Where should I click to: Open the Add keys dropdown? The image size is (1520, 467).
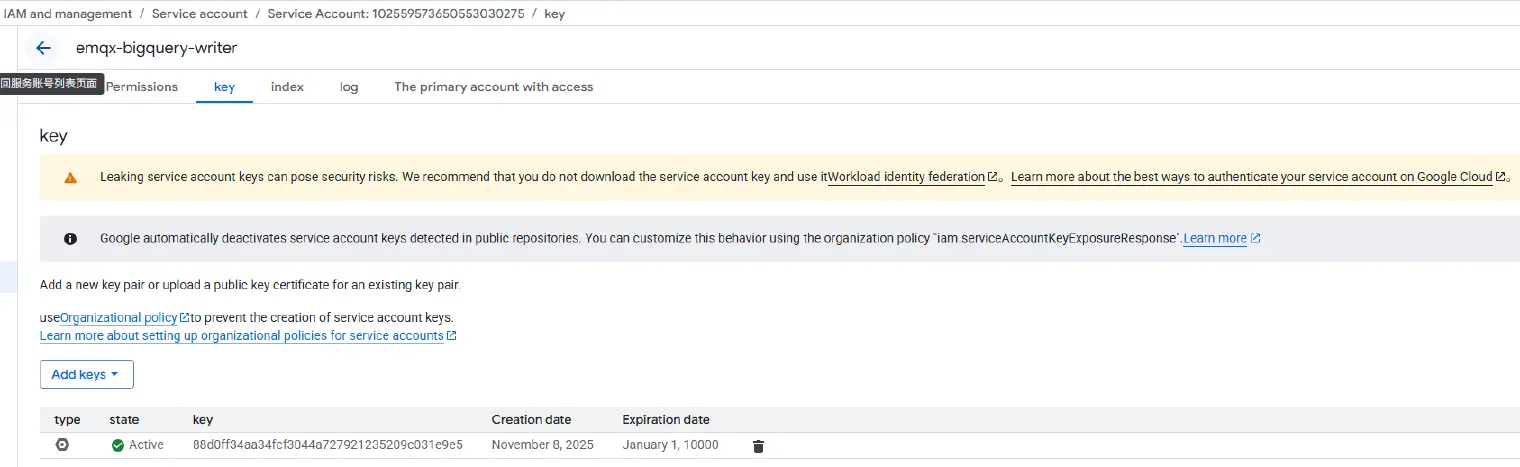86,375
